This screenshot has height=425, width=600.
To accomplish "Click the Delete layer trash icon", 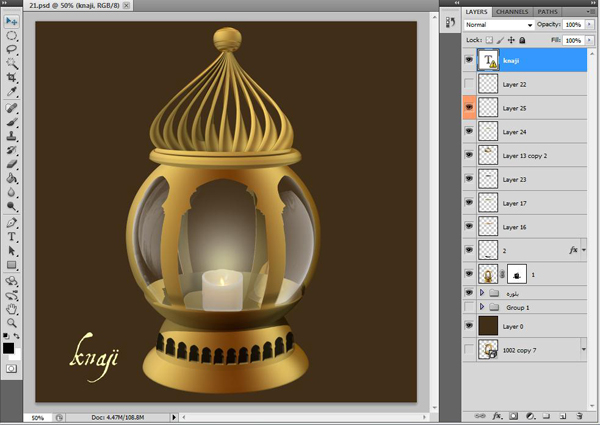I will click(580, 415).
